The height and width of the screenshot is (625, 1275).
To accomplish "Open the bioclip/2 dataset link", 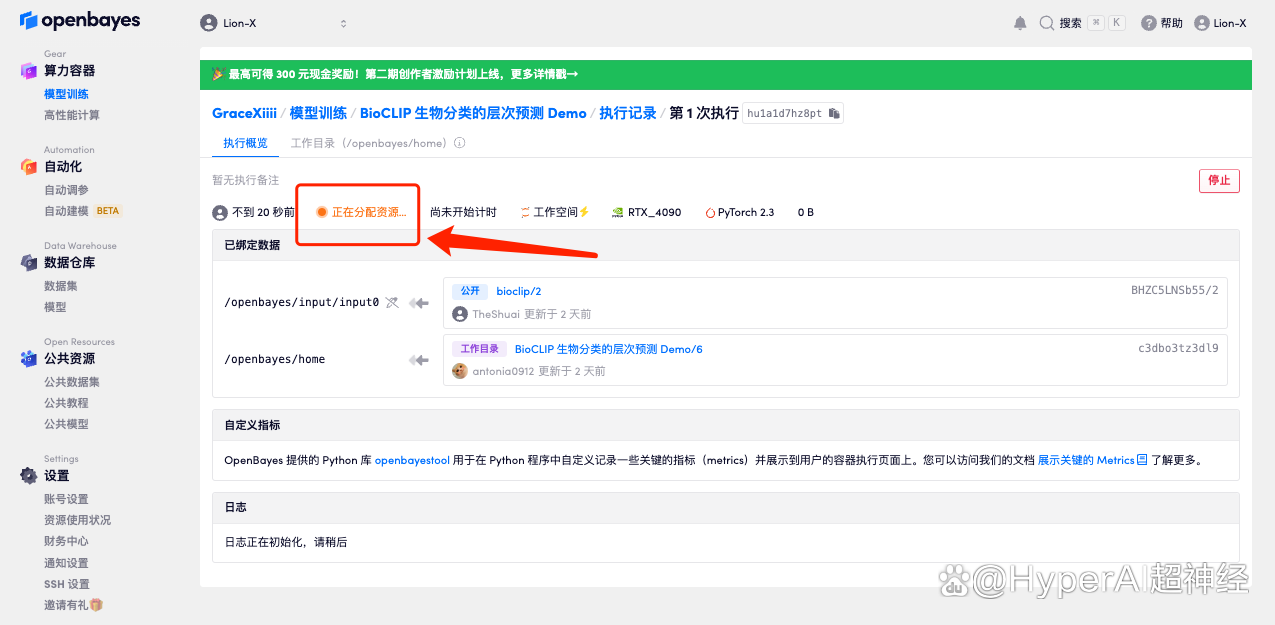I will [518, 291].
